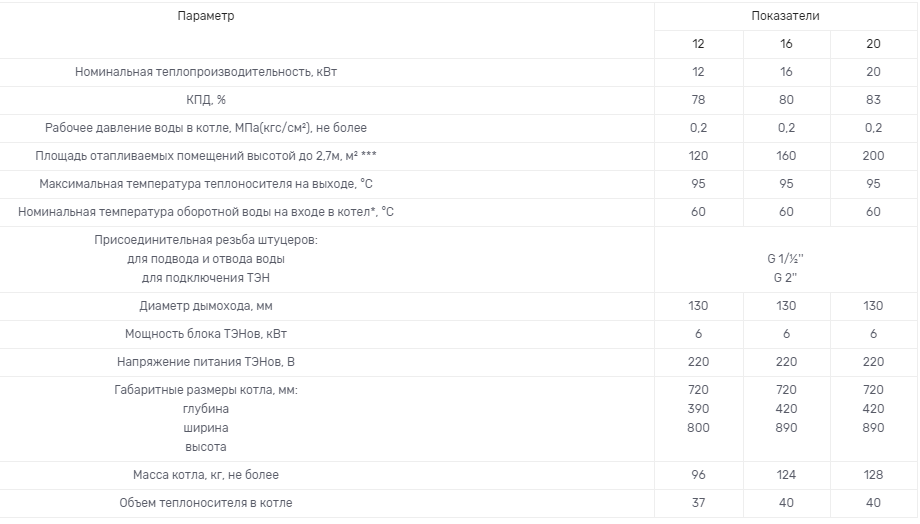
Task: Click the '20' model column header
Action: pyautogui.click(x=873, y=44)
